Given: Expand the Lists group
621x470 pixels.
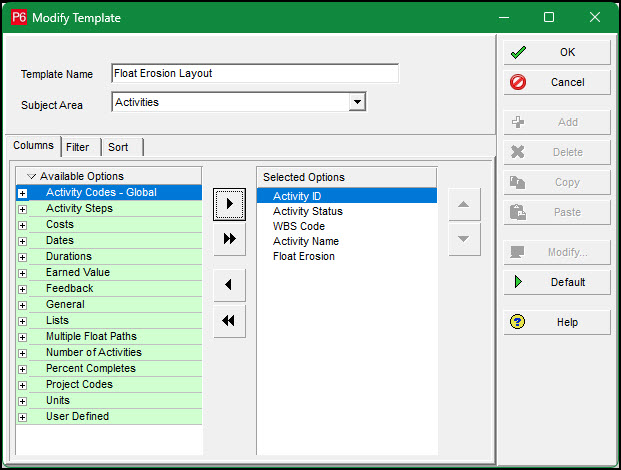Looking at the screenshot, I should click(x=23, y=321).
